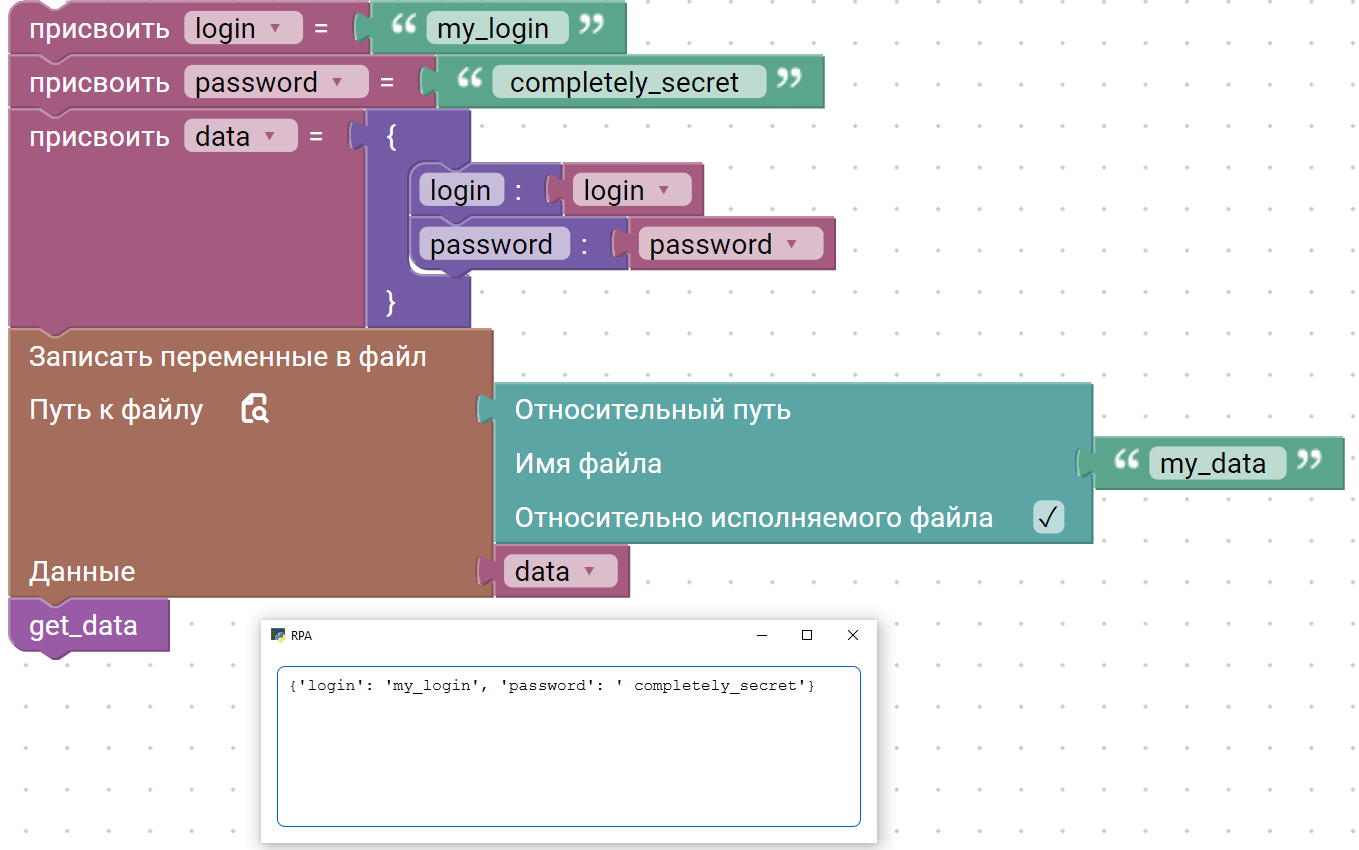Close the RPA output window
Screen dimensions: 1359x850
(853, 635)
